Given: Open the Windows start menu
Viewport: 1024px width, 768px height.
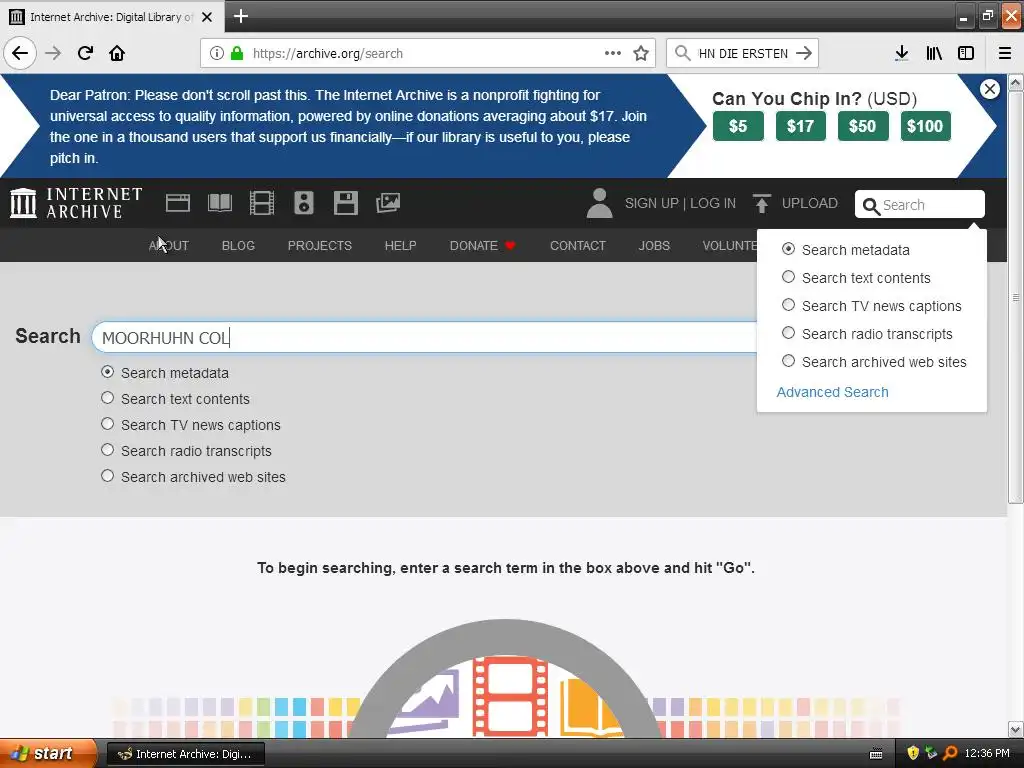Looking at the screenshot, I should pyautogui.click(x=47, y=754).
